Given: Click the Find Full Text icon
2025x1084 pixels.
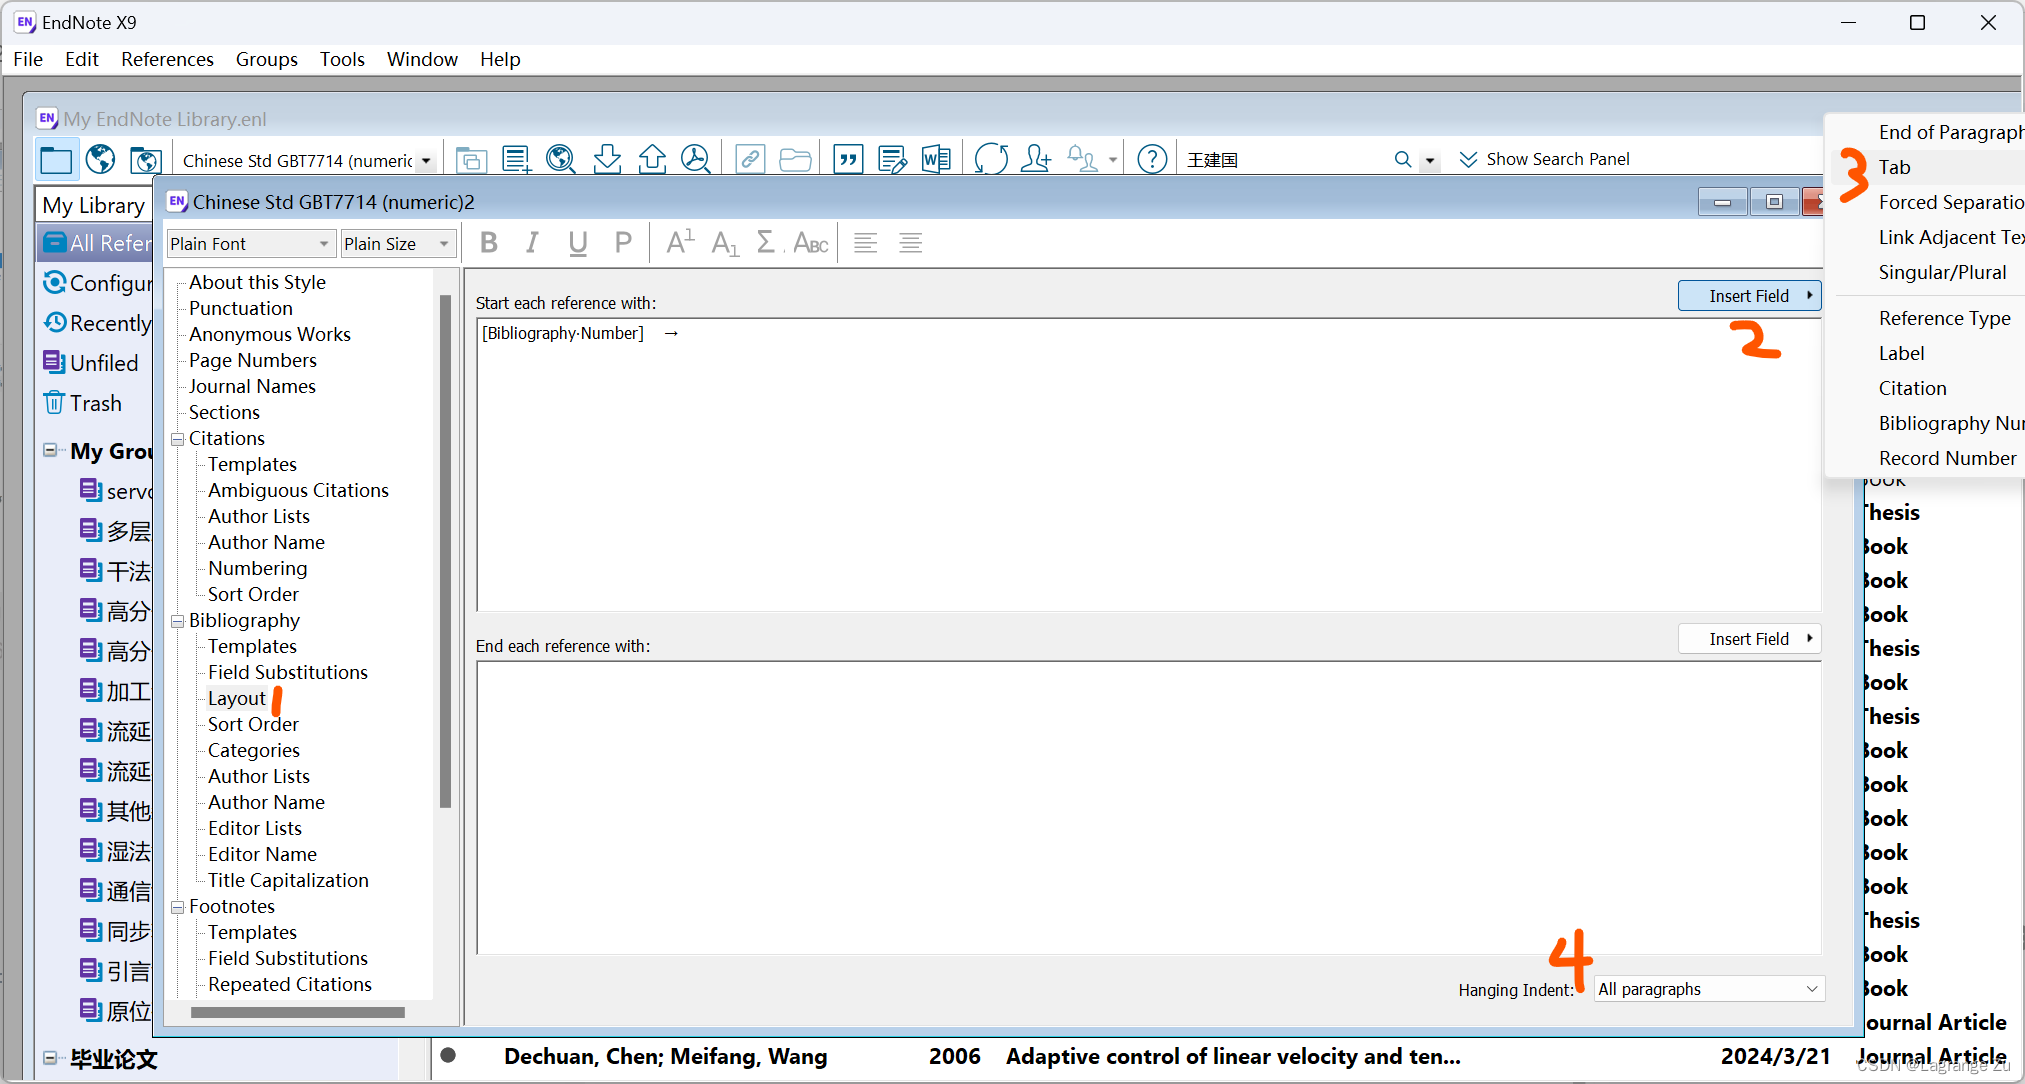Looking at the screenshot, I should [696, 159].
